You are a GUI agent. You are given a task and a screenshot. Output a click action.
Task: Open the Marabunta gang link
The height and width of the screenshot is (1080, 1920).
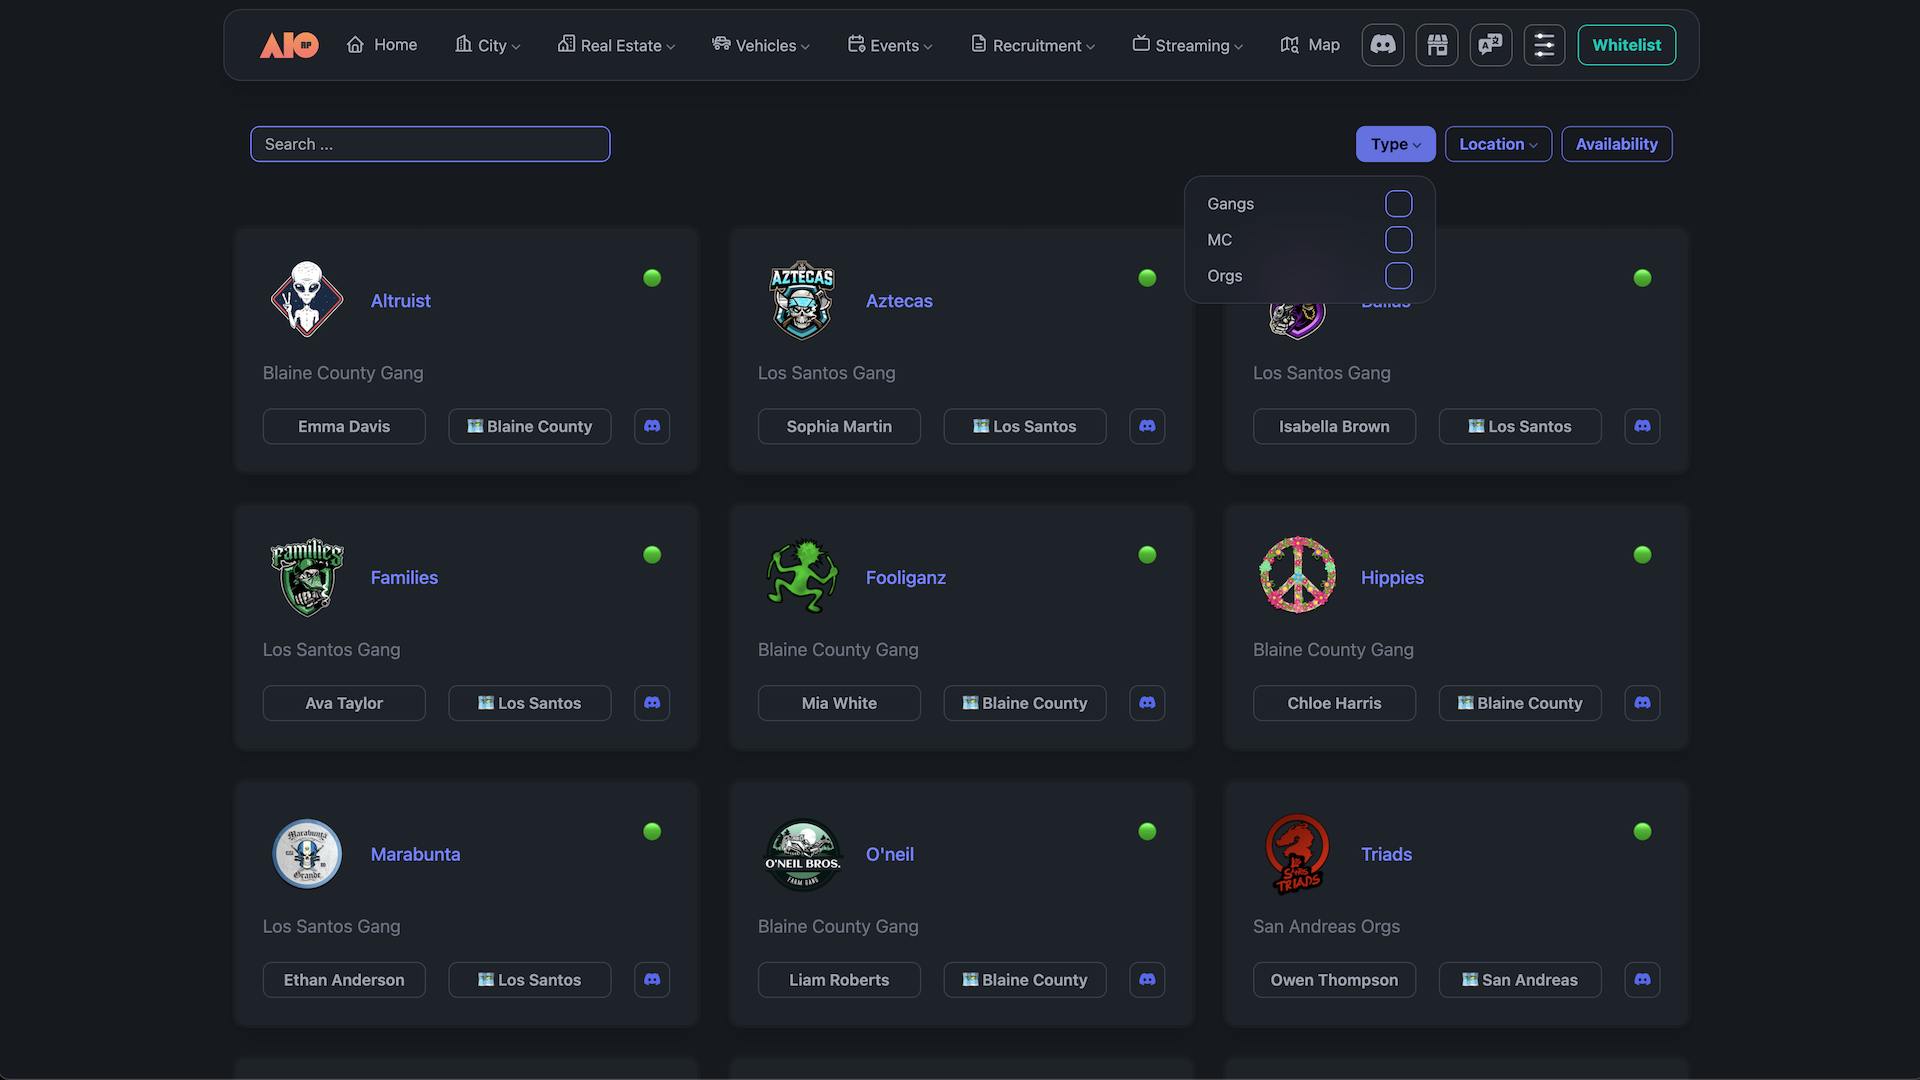click(415, 854)
